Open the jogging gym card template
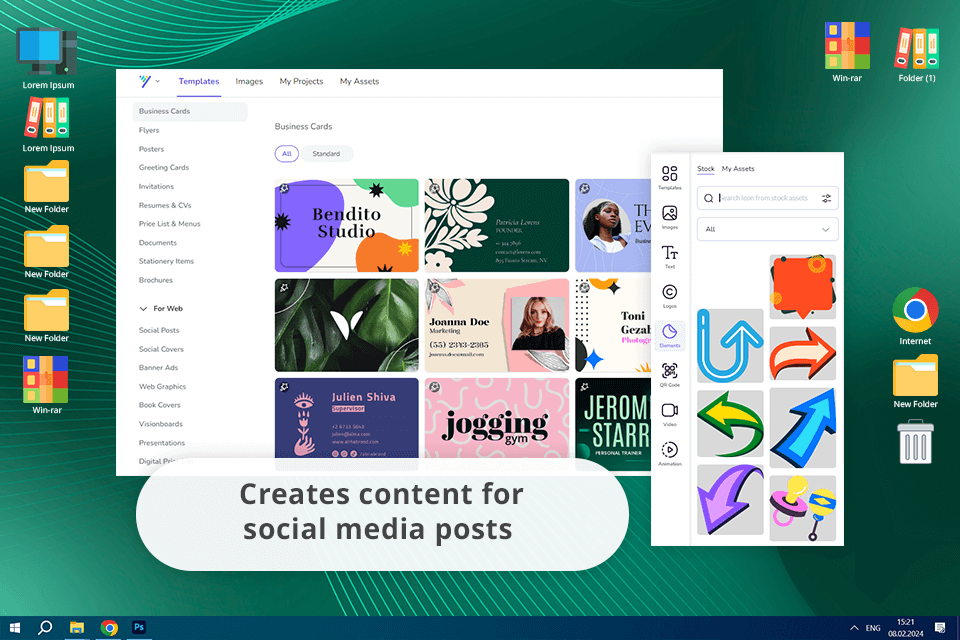Screen dimensions: 960x640 pyautogui.click(x=497, y=418)
